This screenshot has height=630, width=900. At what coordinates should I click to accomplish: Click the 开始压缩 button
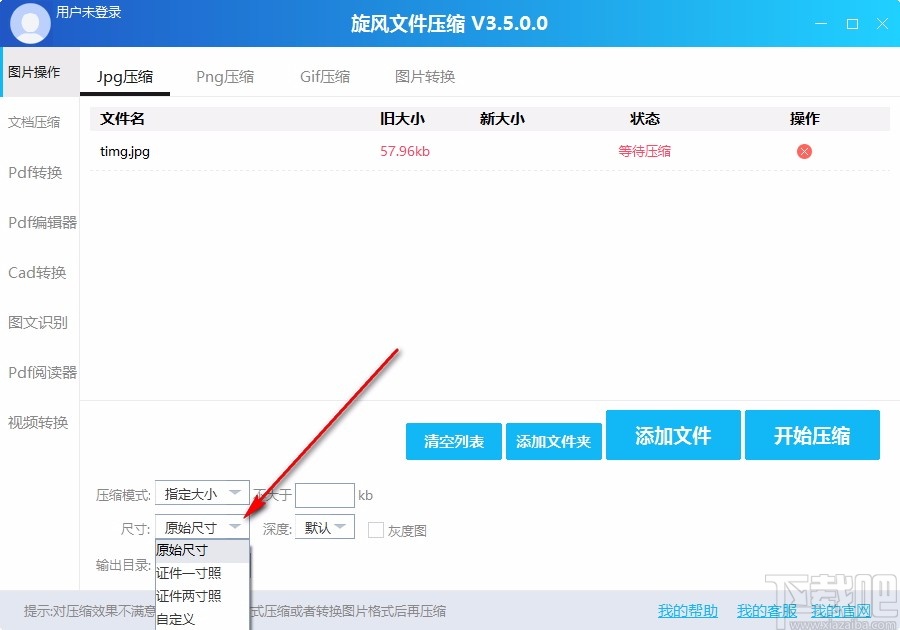click(812, 435)
